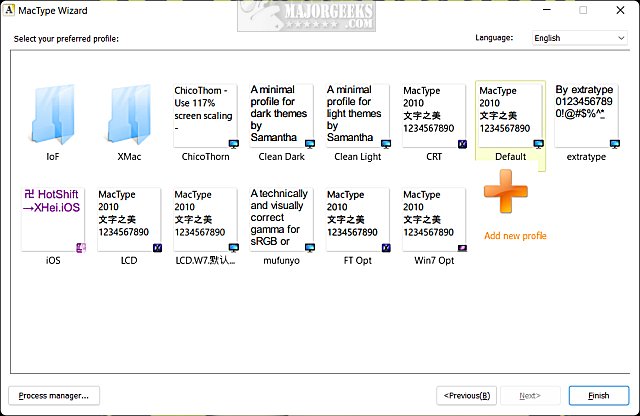Close the MacType Wizard window
The image size is (640, 416).
click(x=620, y=10)
